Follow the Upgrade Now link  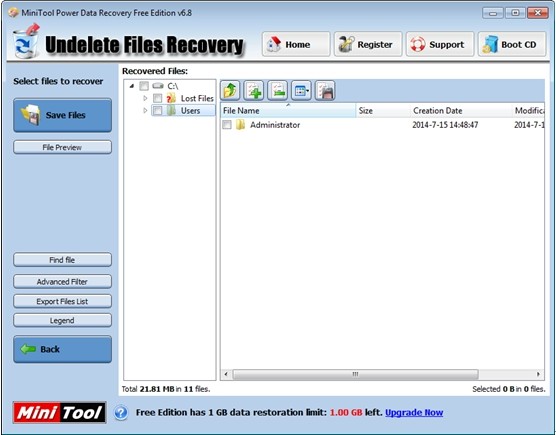414,413
